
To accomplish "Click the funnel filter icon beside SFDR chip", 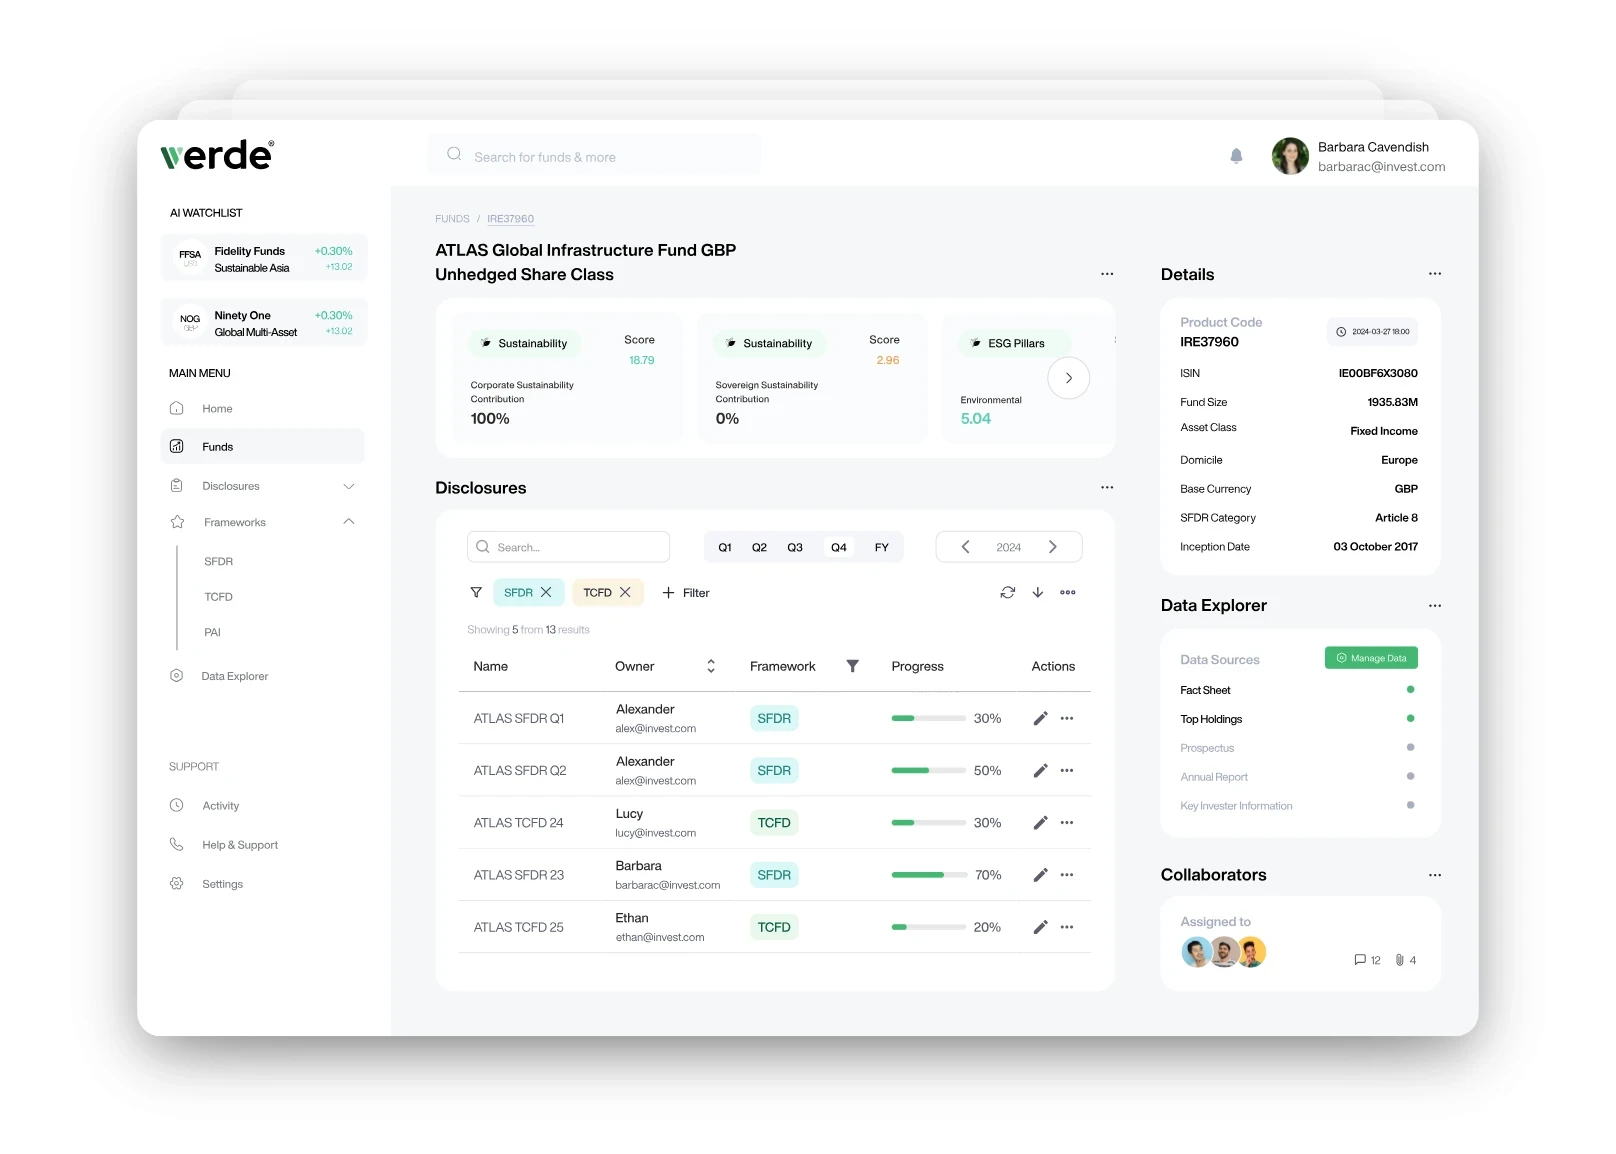I will (476, 593).
